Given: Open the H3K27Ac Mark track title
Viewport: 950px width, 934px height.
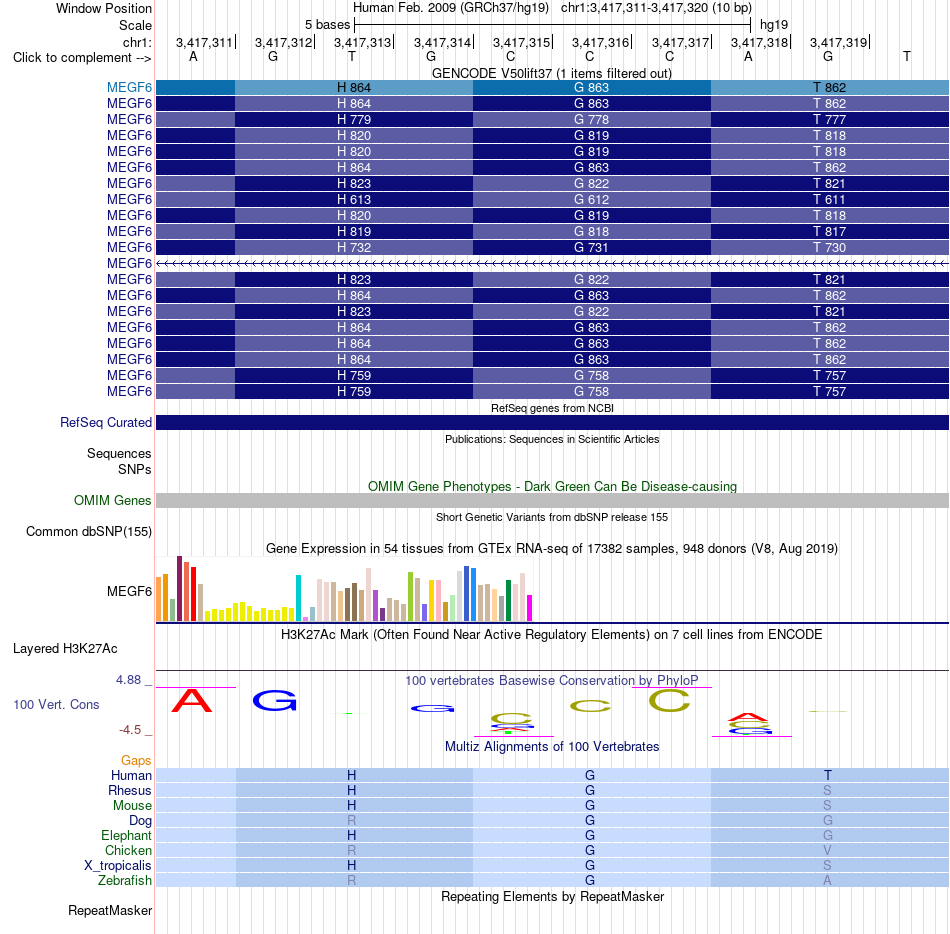Looking at the screenshot, I should (x=552, y=634).
